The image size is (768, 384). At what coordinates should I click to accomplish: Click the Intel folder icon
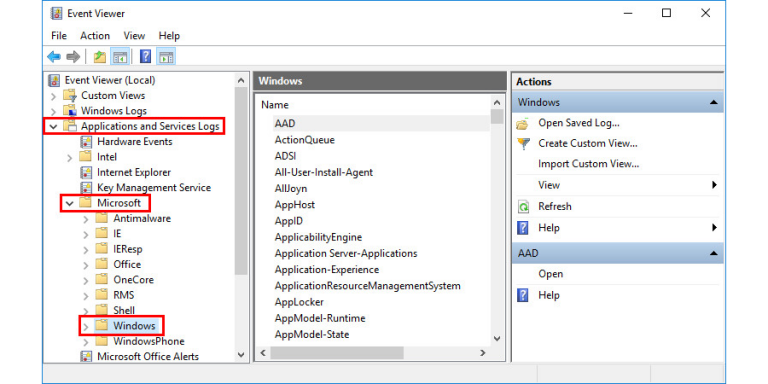(x=86, y=157)
